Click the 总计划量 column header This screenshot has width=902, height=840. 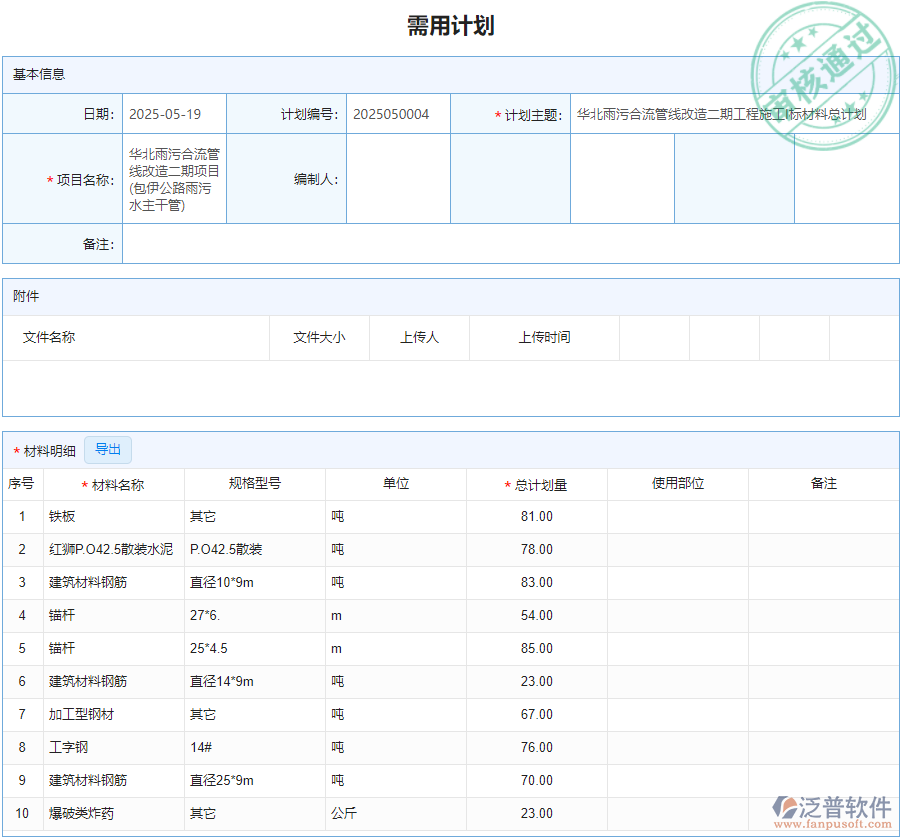tap(537, 483)
